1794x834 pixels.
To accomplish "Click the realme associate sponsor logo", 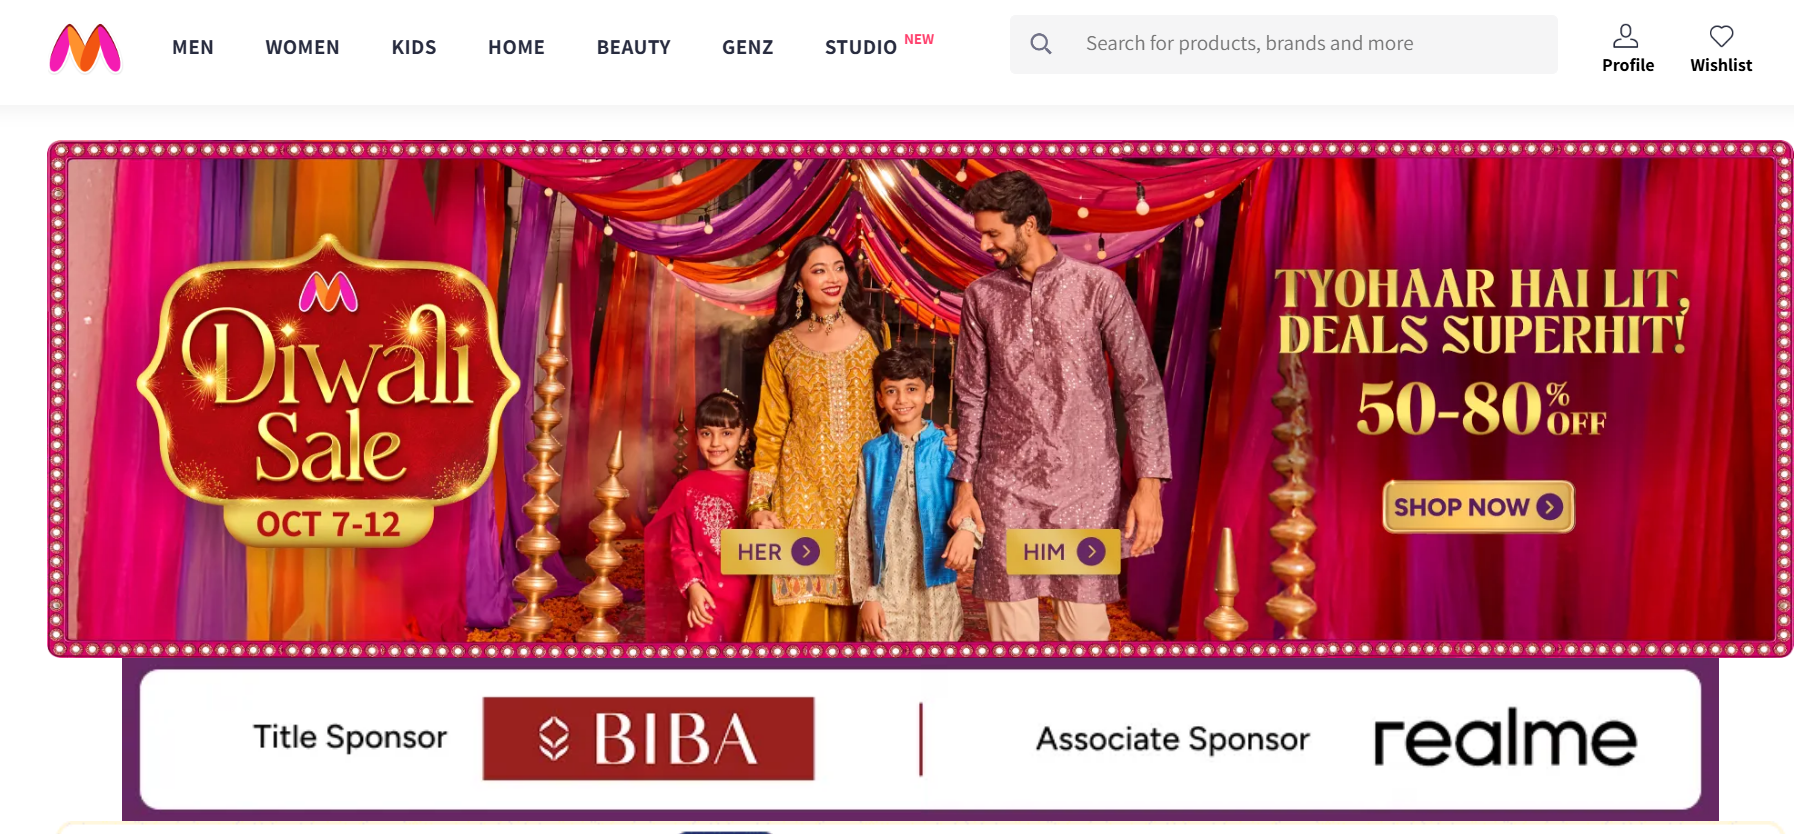I will click(1505, 738).
